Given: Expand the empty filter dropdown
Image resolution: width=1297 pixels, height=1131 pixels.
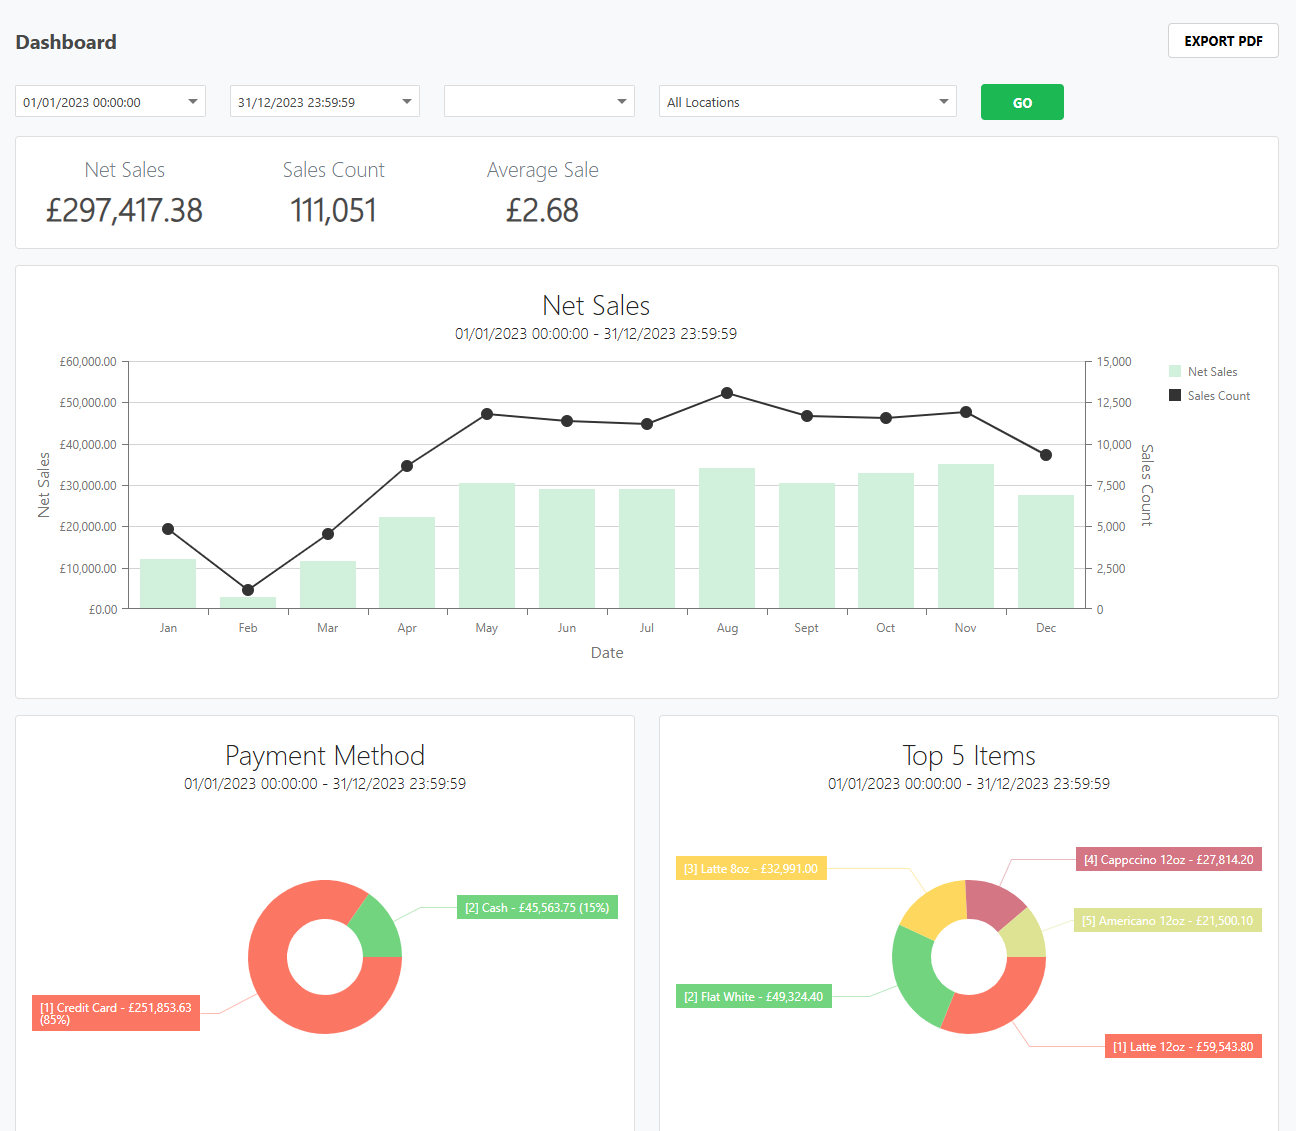Looking at the screenshot, I should pyautogui.click(x=539, y=102).
